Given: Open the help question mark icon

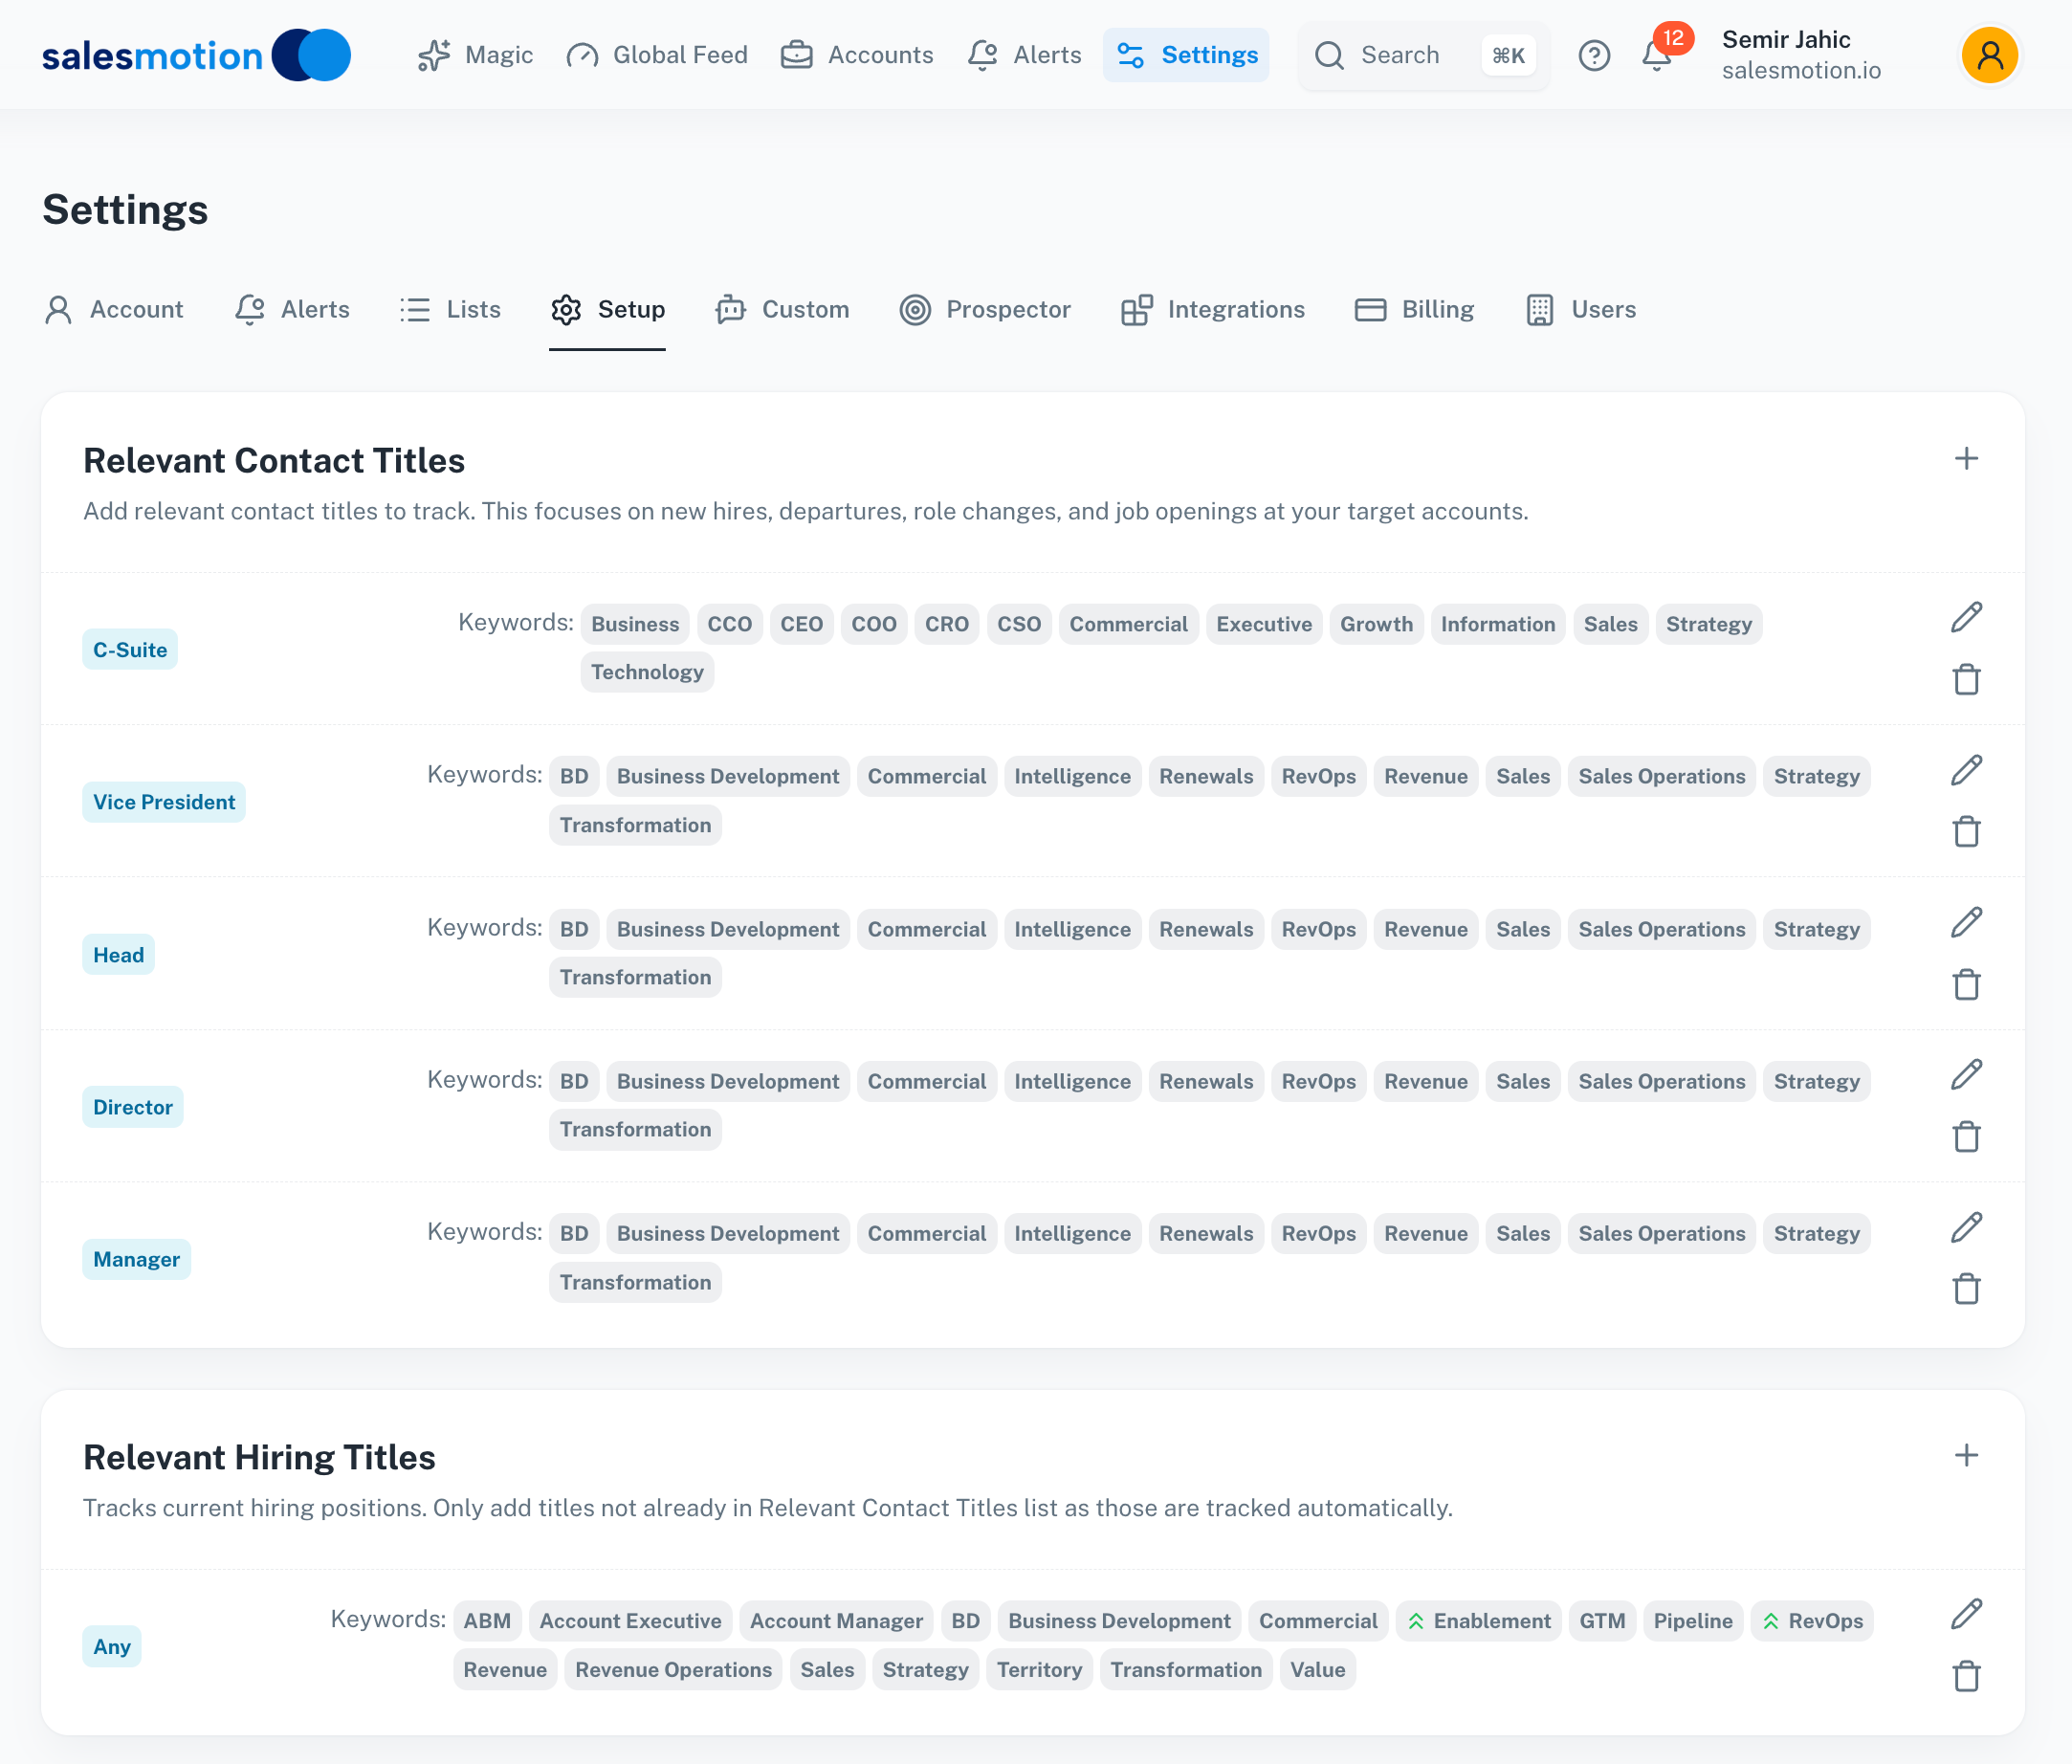Looking at the screenshot, I should [x=1594, y=56].
